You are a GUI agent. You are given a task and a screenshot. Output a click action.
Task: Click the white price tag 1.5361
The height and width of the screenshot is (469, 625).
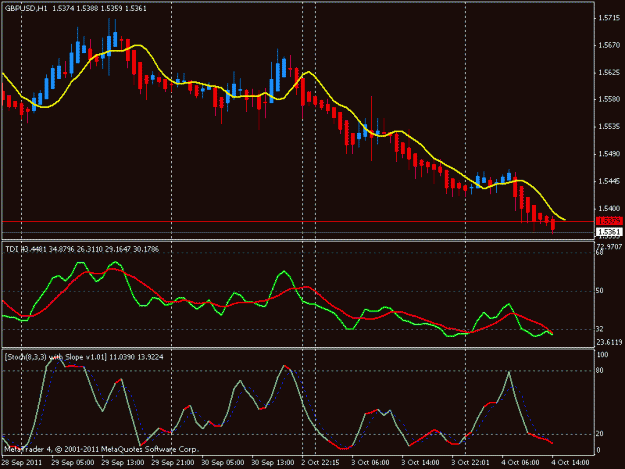coord(609,232)
